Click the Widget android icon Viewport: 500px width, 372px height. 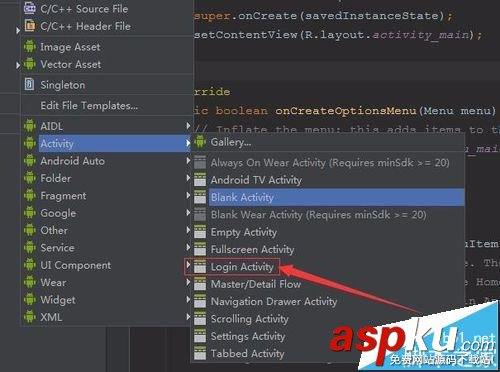pos(30,299)
